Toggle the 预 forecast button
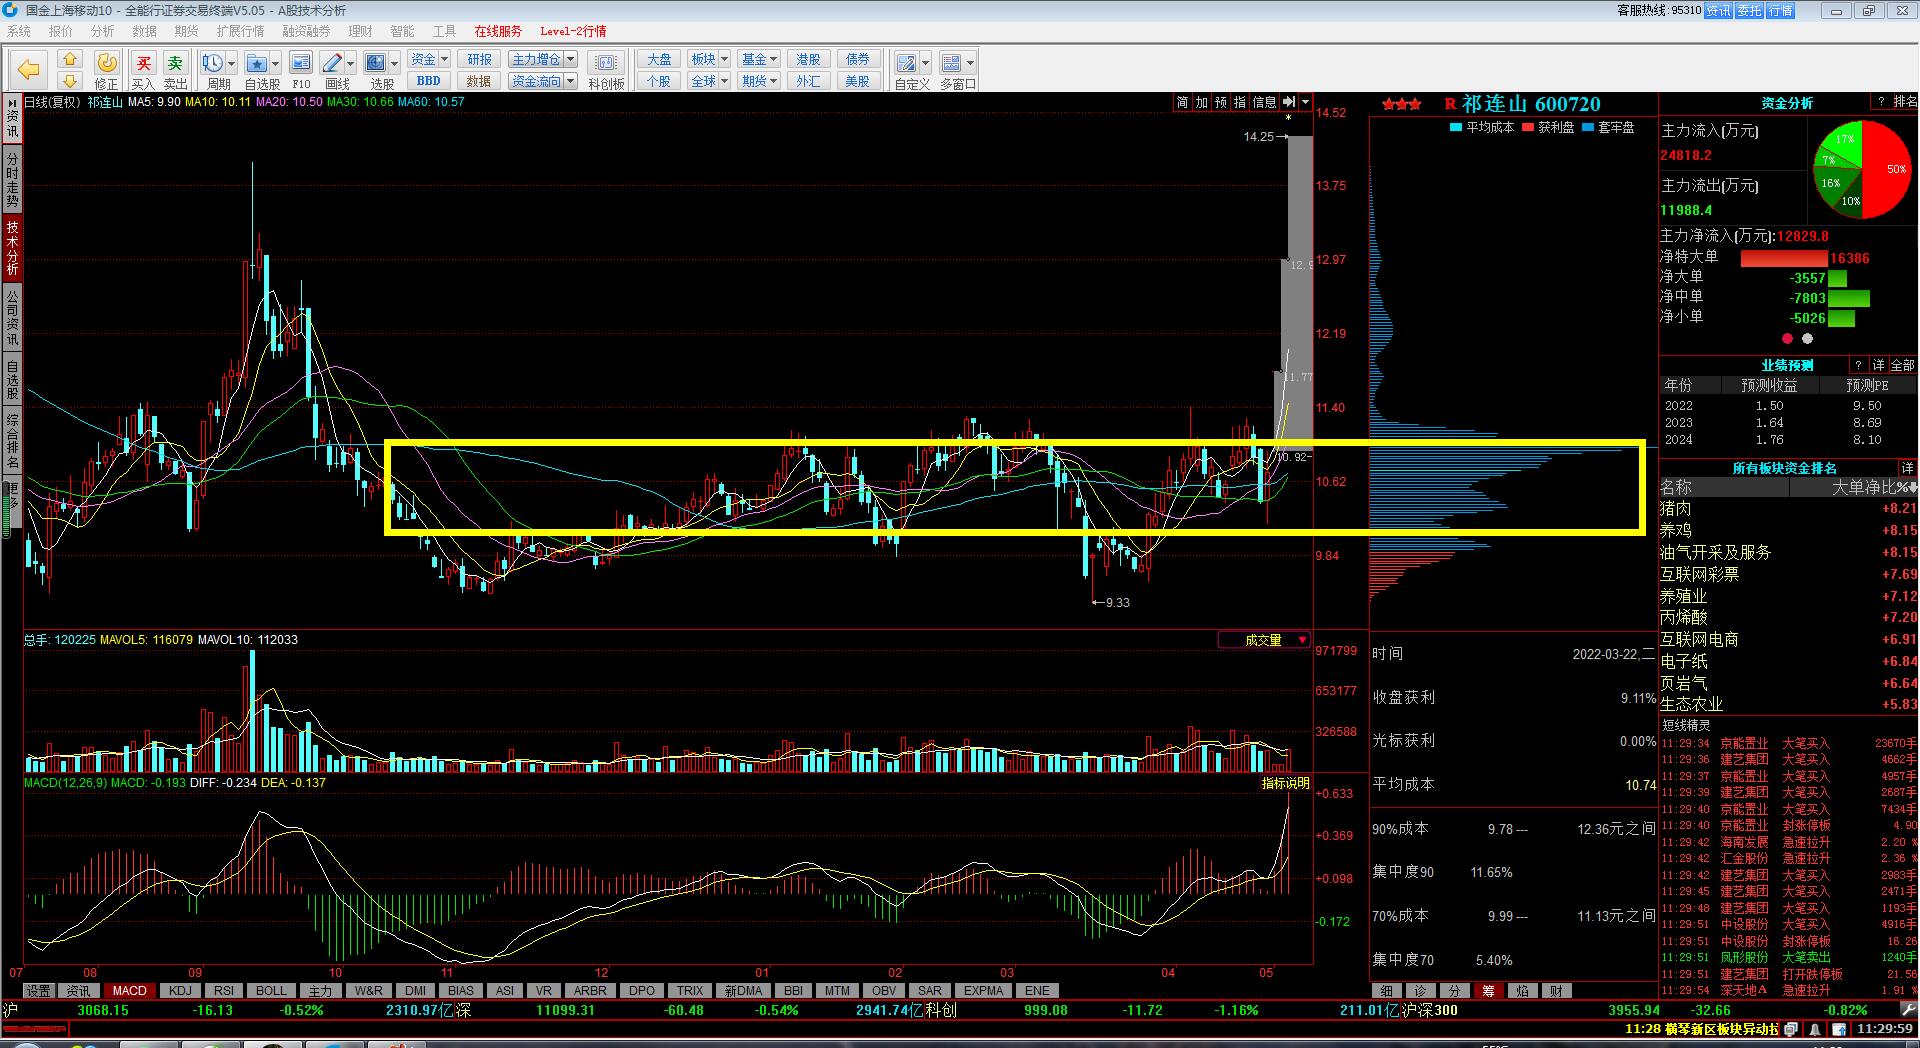 pyautogui.click(x=1221, y=102)
